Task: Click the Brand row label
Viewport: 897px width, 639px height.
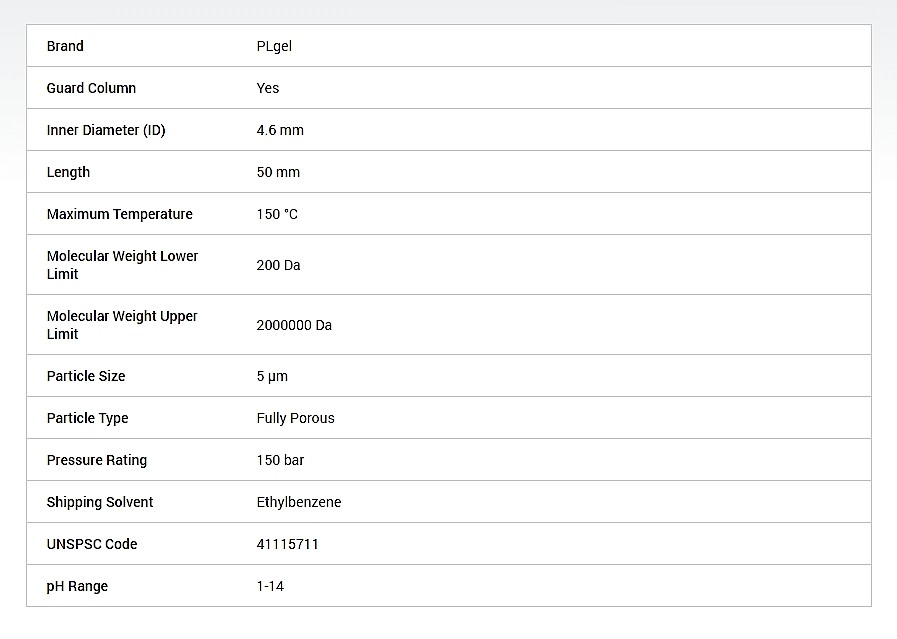Action: pyautogui.click(x=65, y=46)
